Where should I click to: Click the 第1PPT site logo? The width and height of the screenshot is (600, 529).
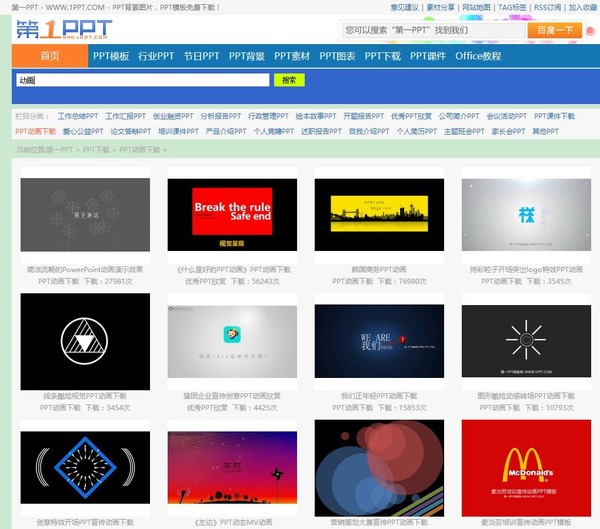click(x=64, y=29)
